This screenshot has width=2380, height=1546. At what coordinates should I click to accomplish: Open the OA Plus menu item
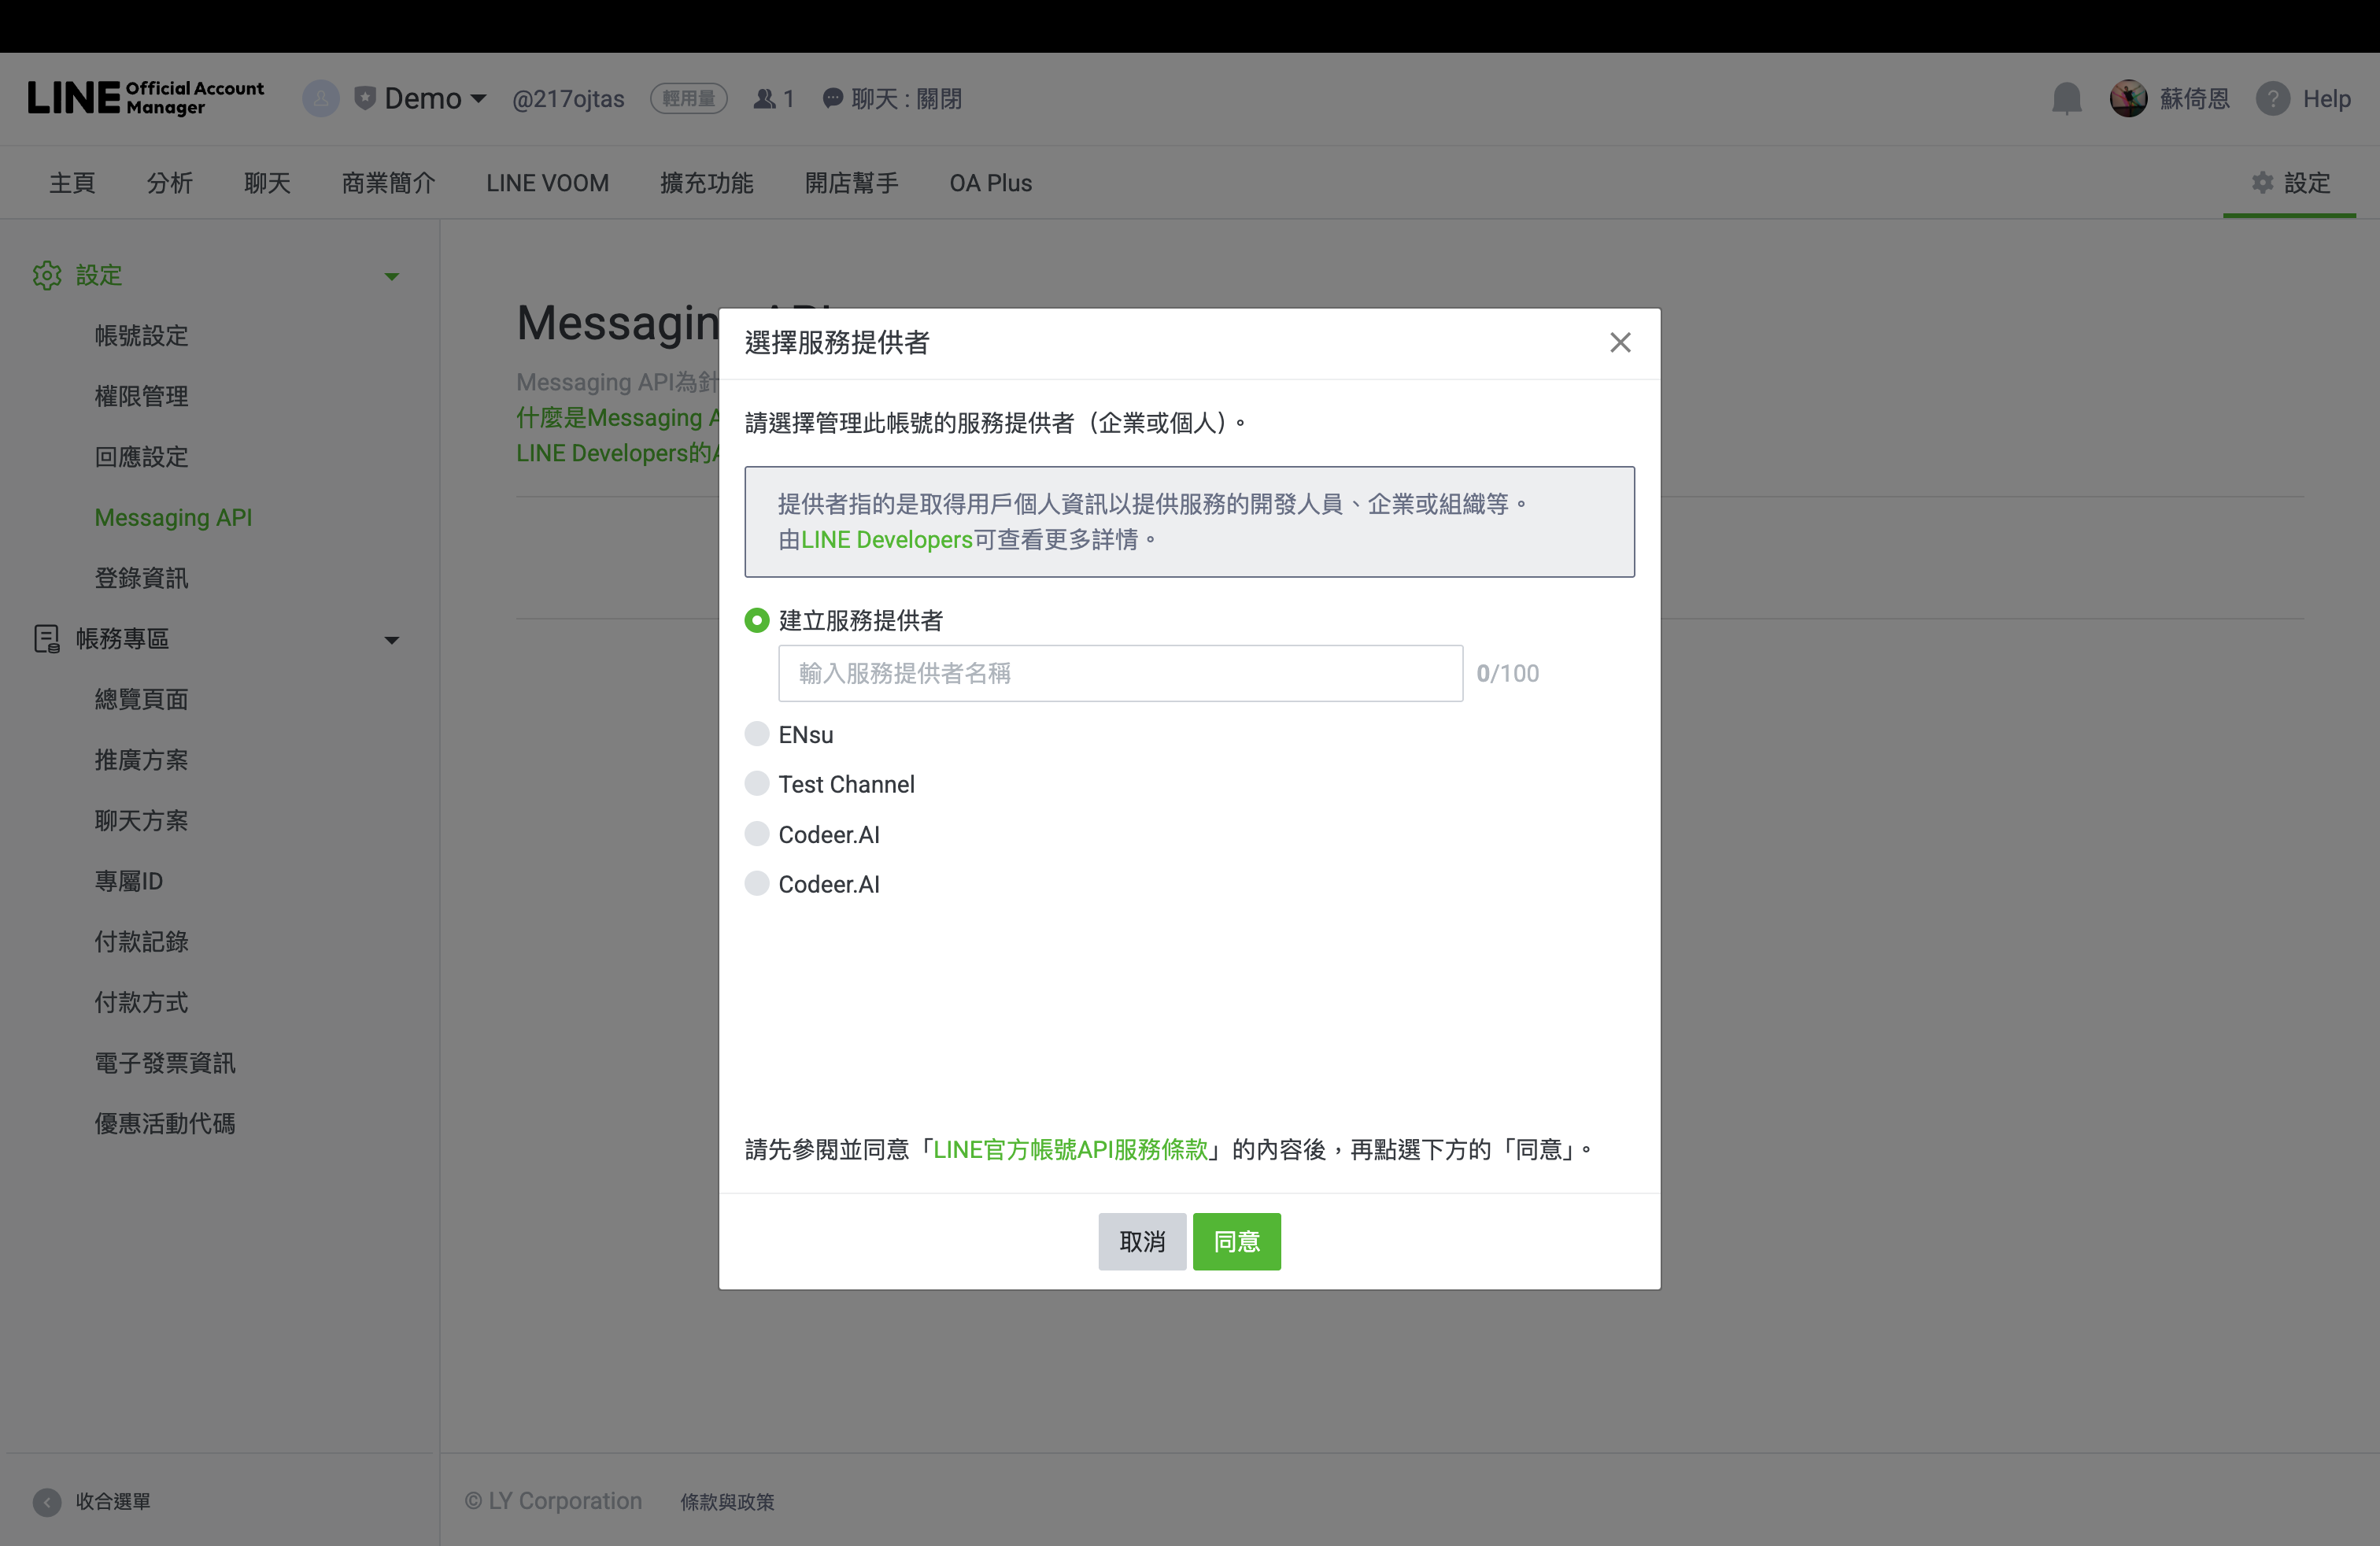pyautogui.click(x=990, y=183)
